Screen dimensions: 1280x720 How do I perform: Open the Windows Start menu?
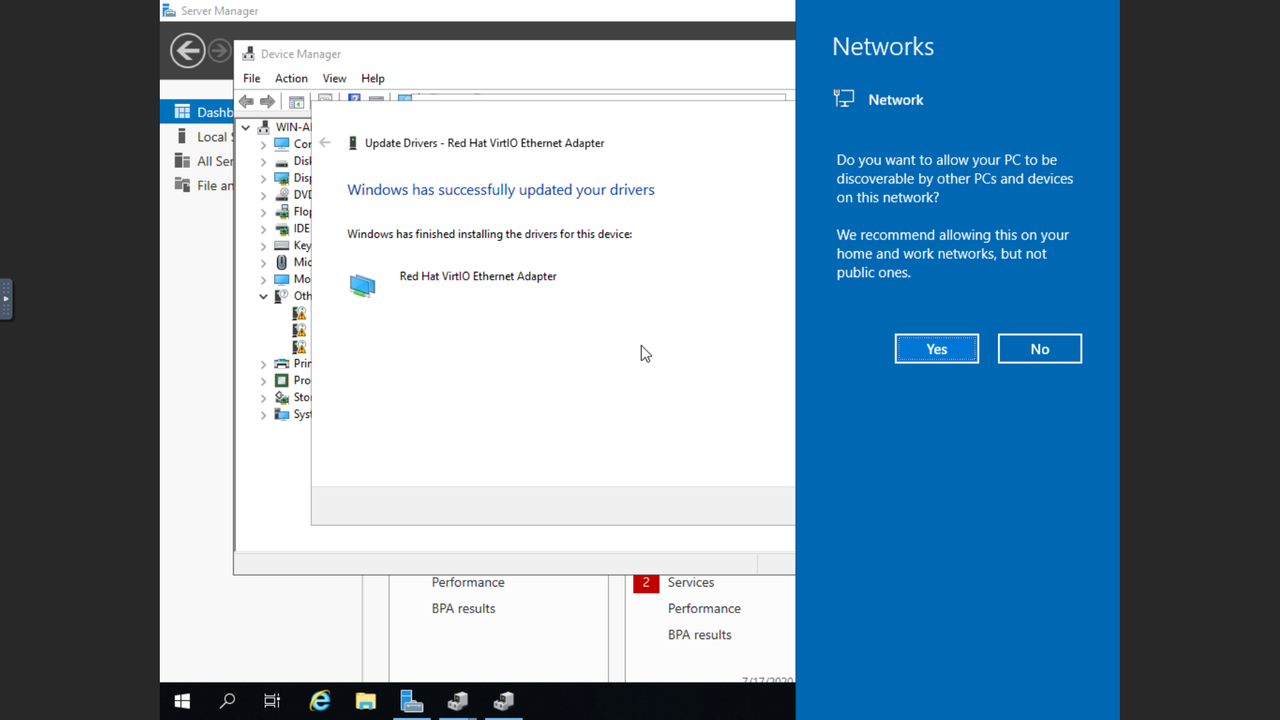(x=183, y=701)
